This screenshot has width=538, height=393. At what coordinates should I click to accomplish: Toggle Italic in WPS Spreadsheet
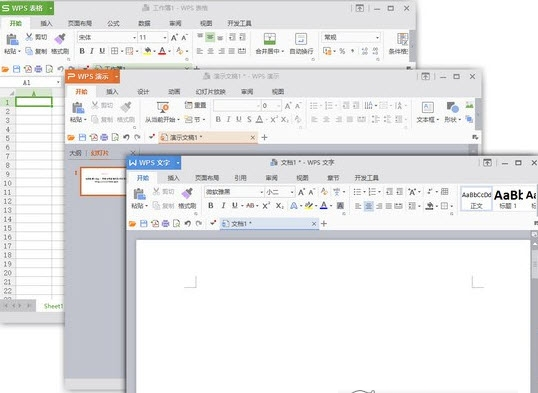(92, 51)
